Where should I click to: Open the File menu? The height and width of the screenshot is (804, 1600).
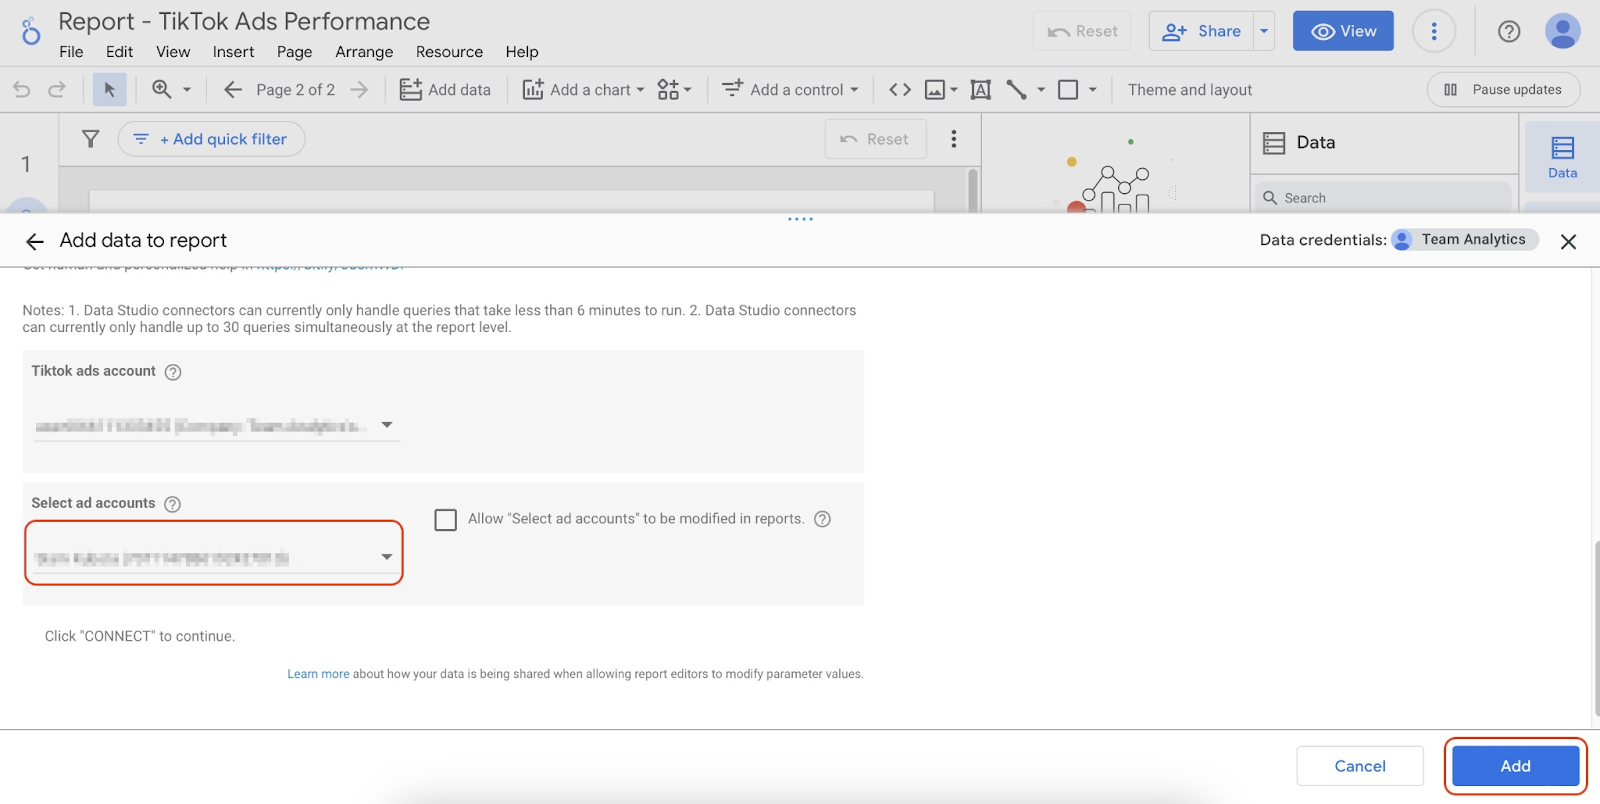[71, 52]
